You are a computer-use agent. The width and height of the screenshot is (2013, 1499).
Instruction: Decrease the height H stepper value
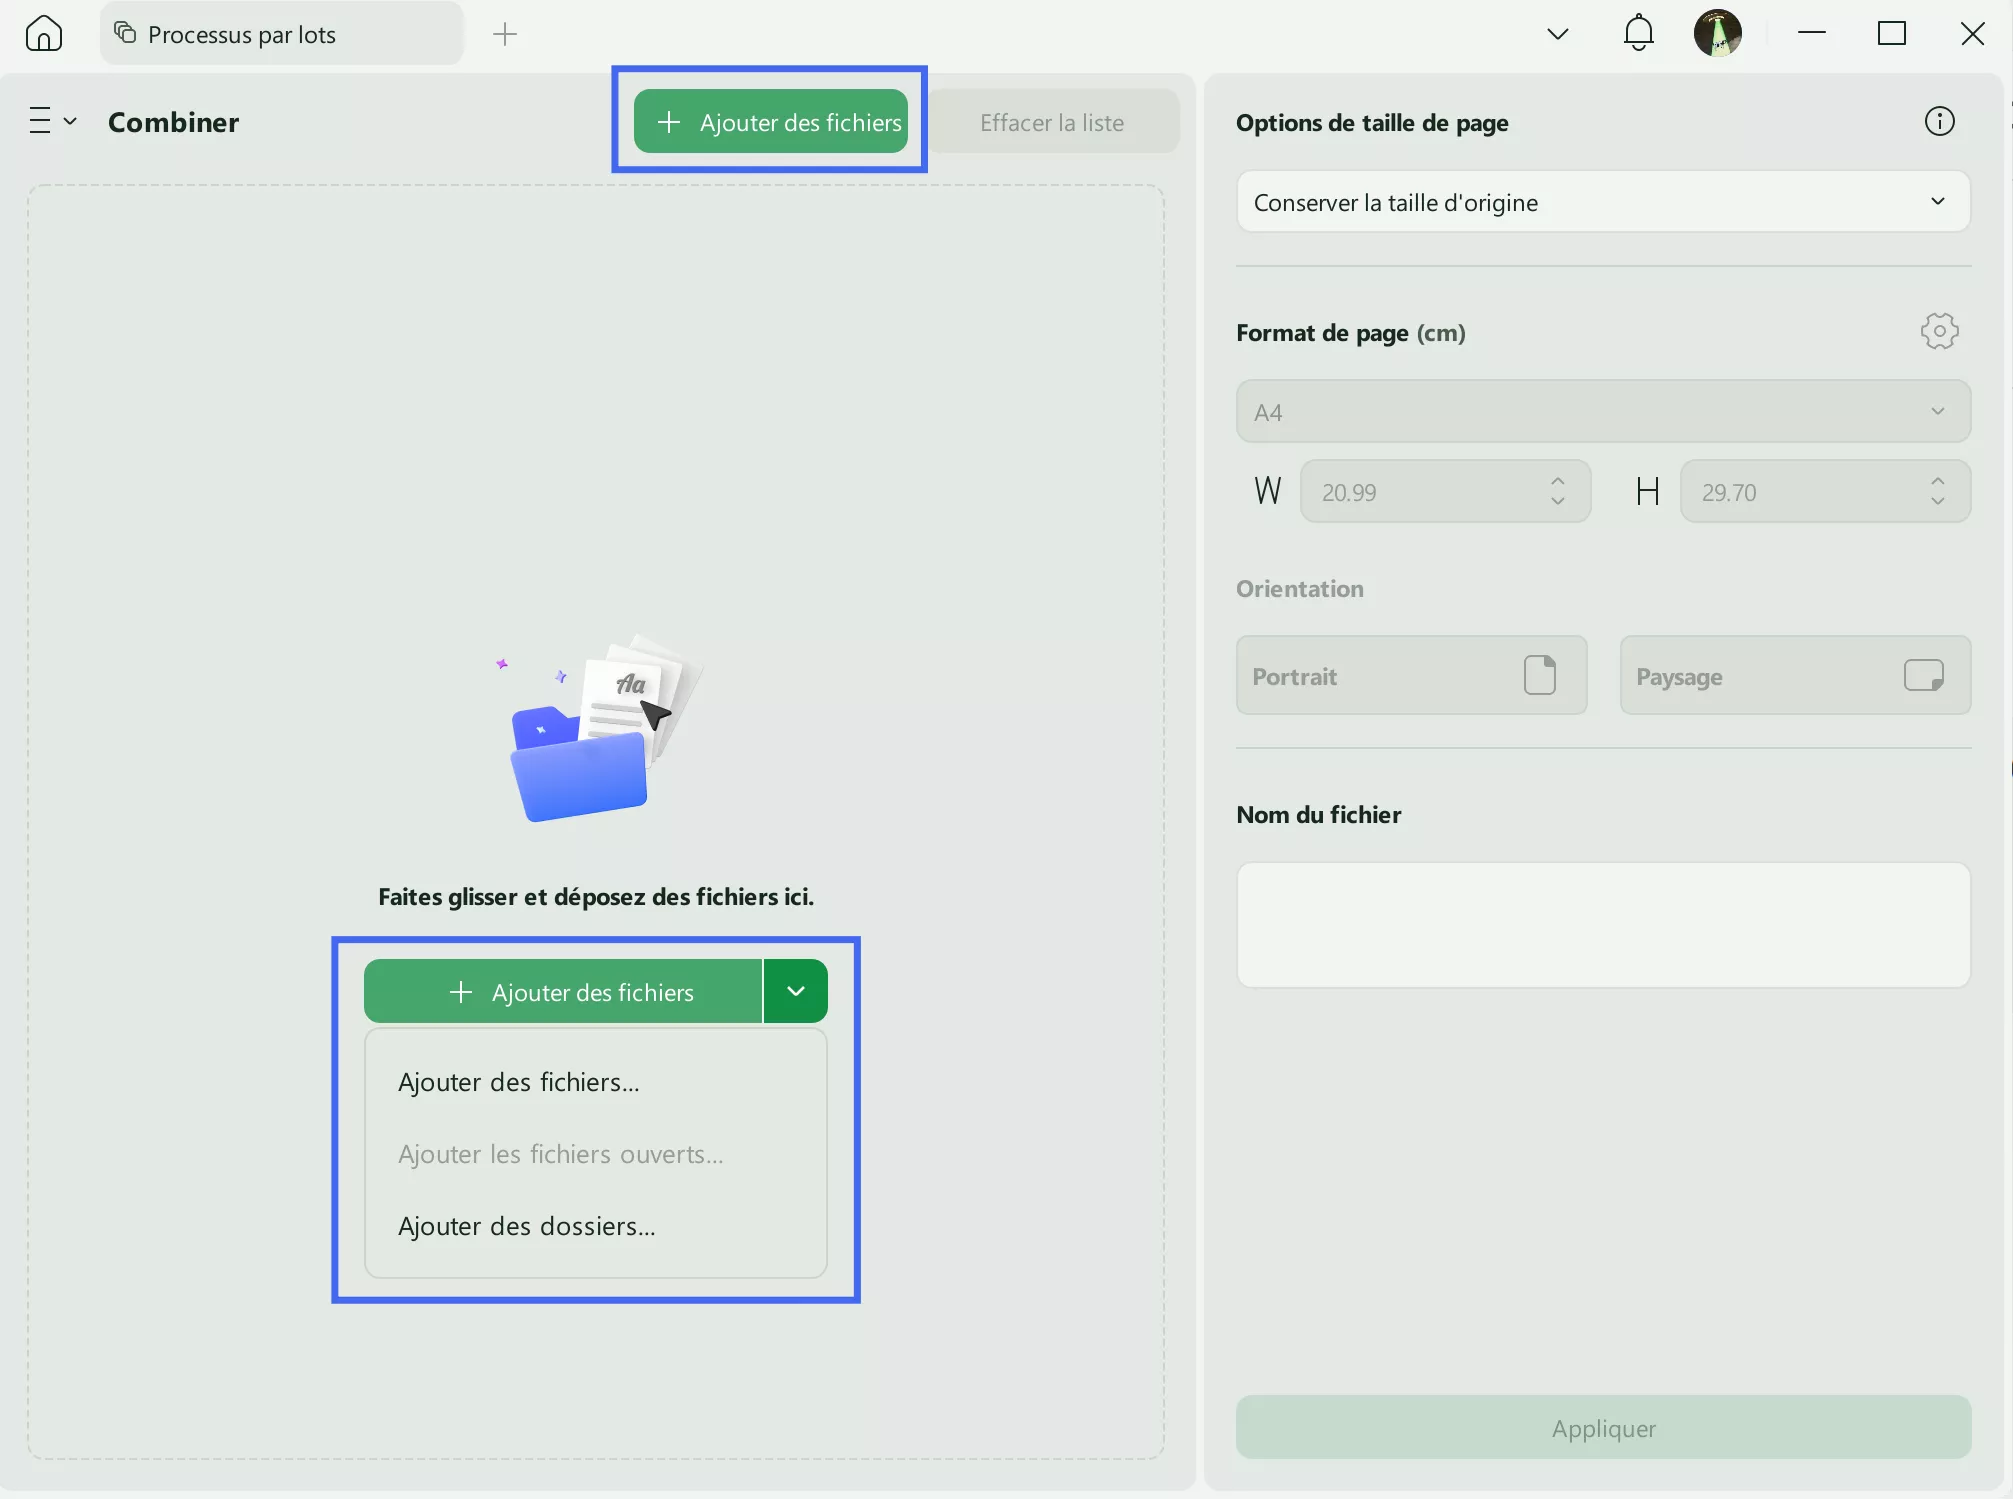click(x=1937, y=502)
